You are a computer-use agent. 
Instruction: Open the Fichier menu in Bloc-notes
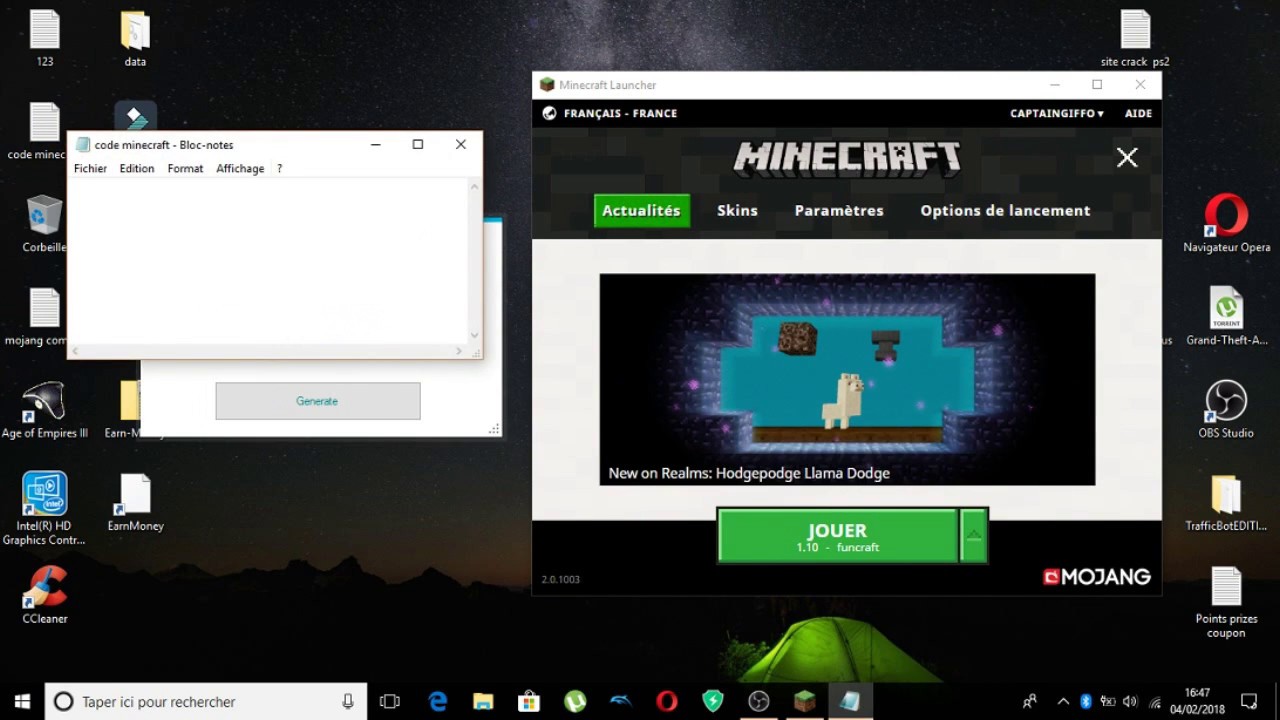[90, 169]
